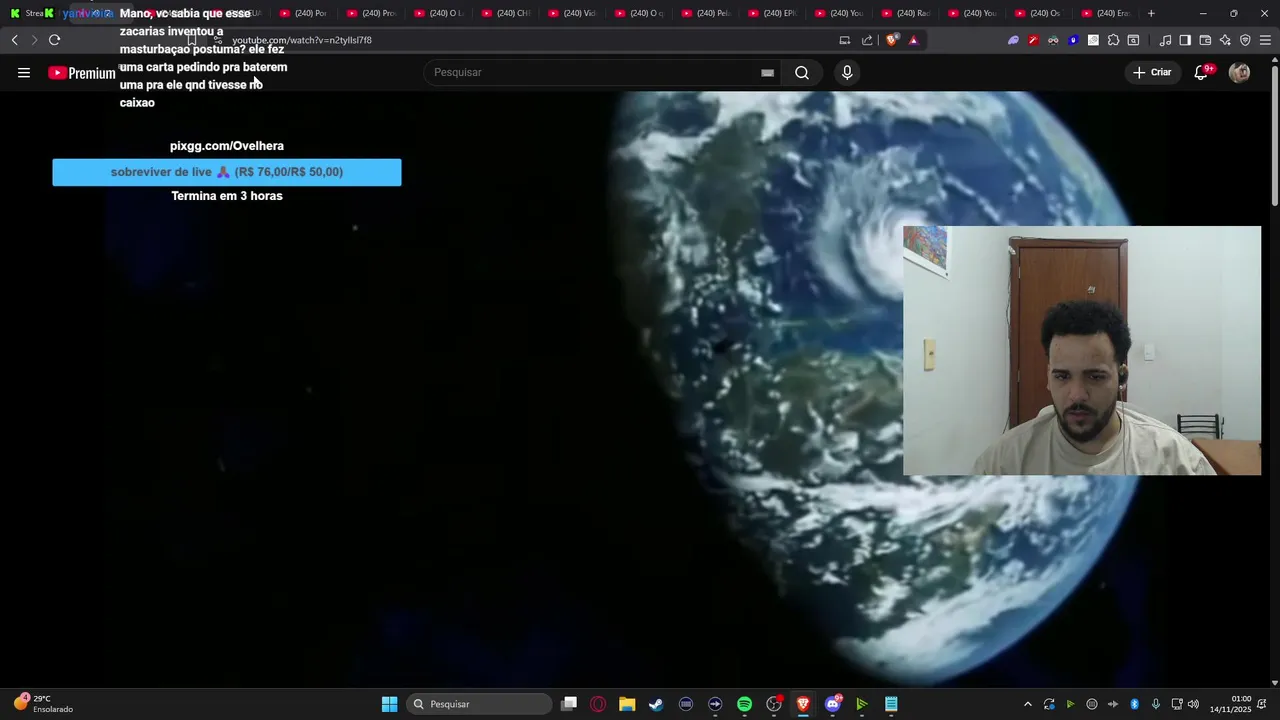Open the Brave VPN shield icon
The image size is (1280, 720).
1245,40
